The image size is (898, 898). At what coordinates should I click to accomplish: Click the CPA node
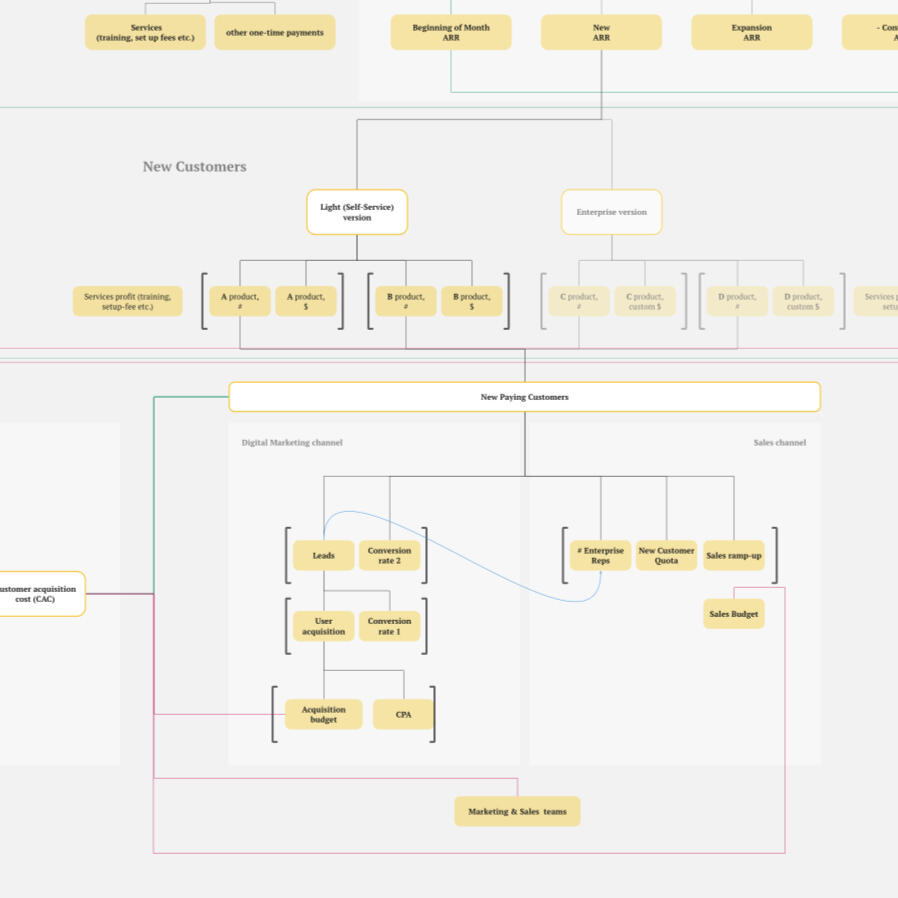(403, 714)
